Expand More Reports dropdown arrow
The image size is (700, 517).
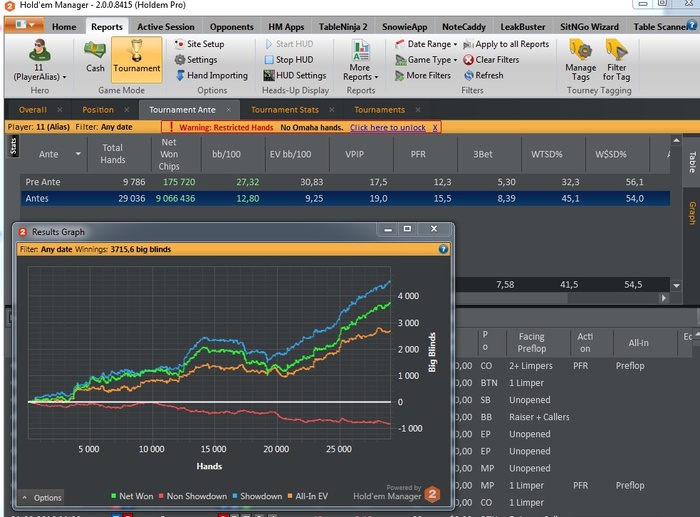tap(376, 77)
